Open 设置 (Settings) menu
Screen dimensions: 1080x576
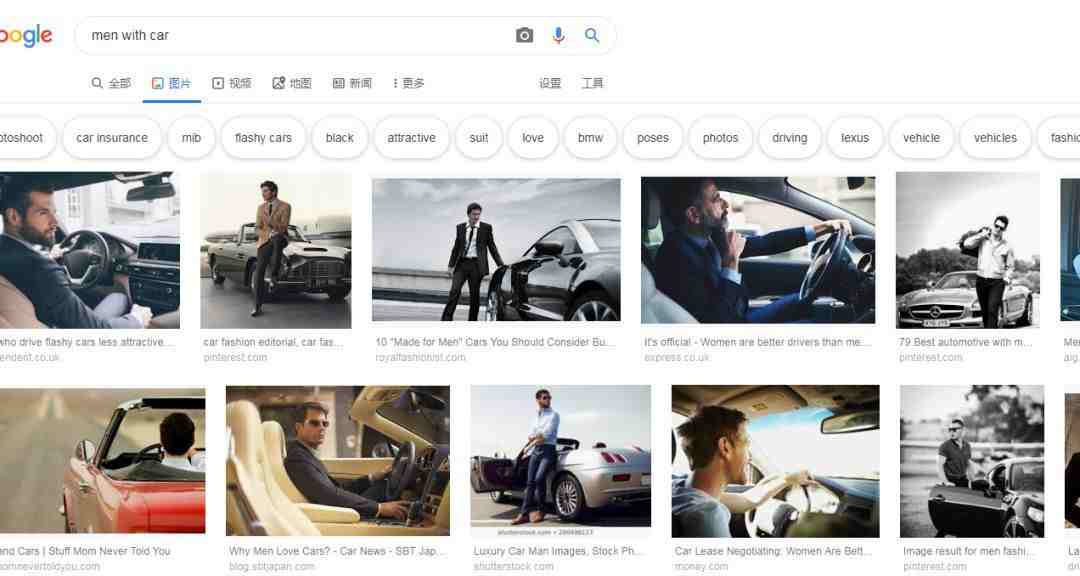[x=550, y=83]
